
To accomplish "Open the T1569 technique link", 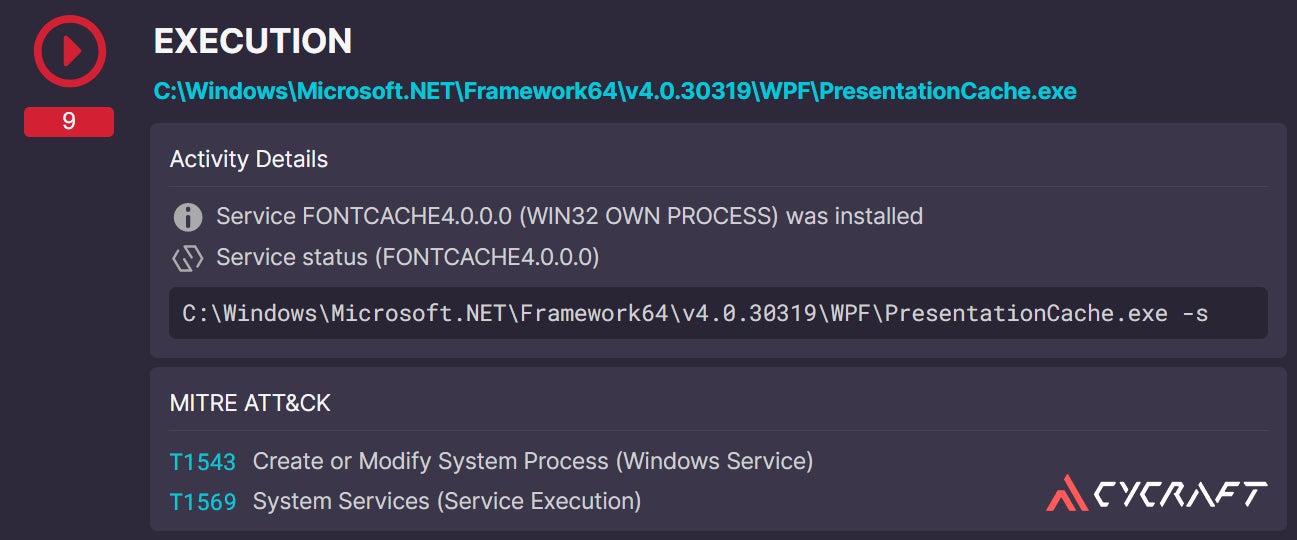I will tap(203, 501).
